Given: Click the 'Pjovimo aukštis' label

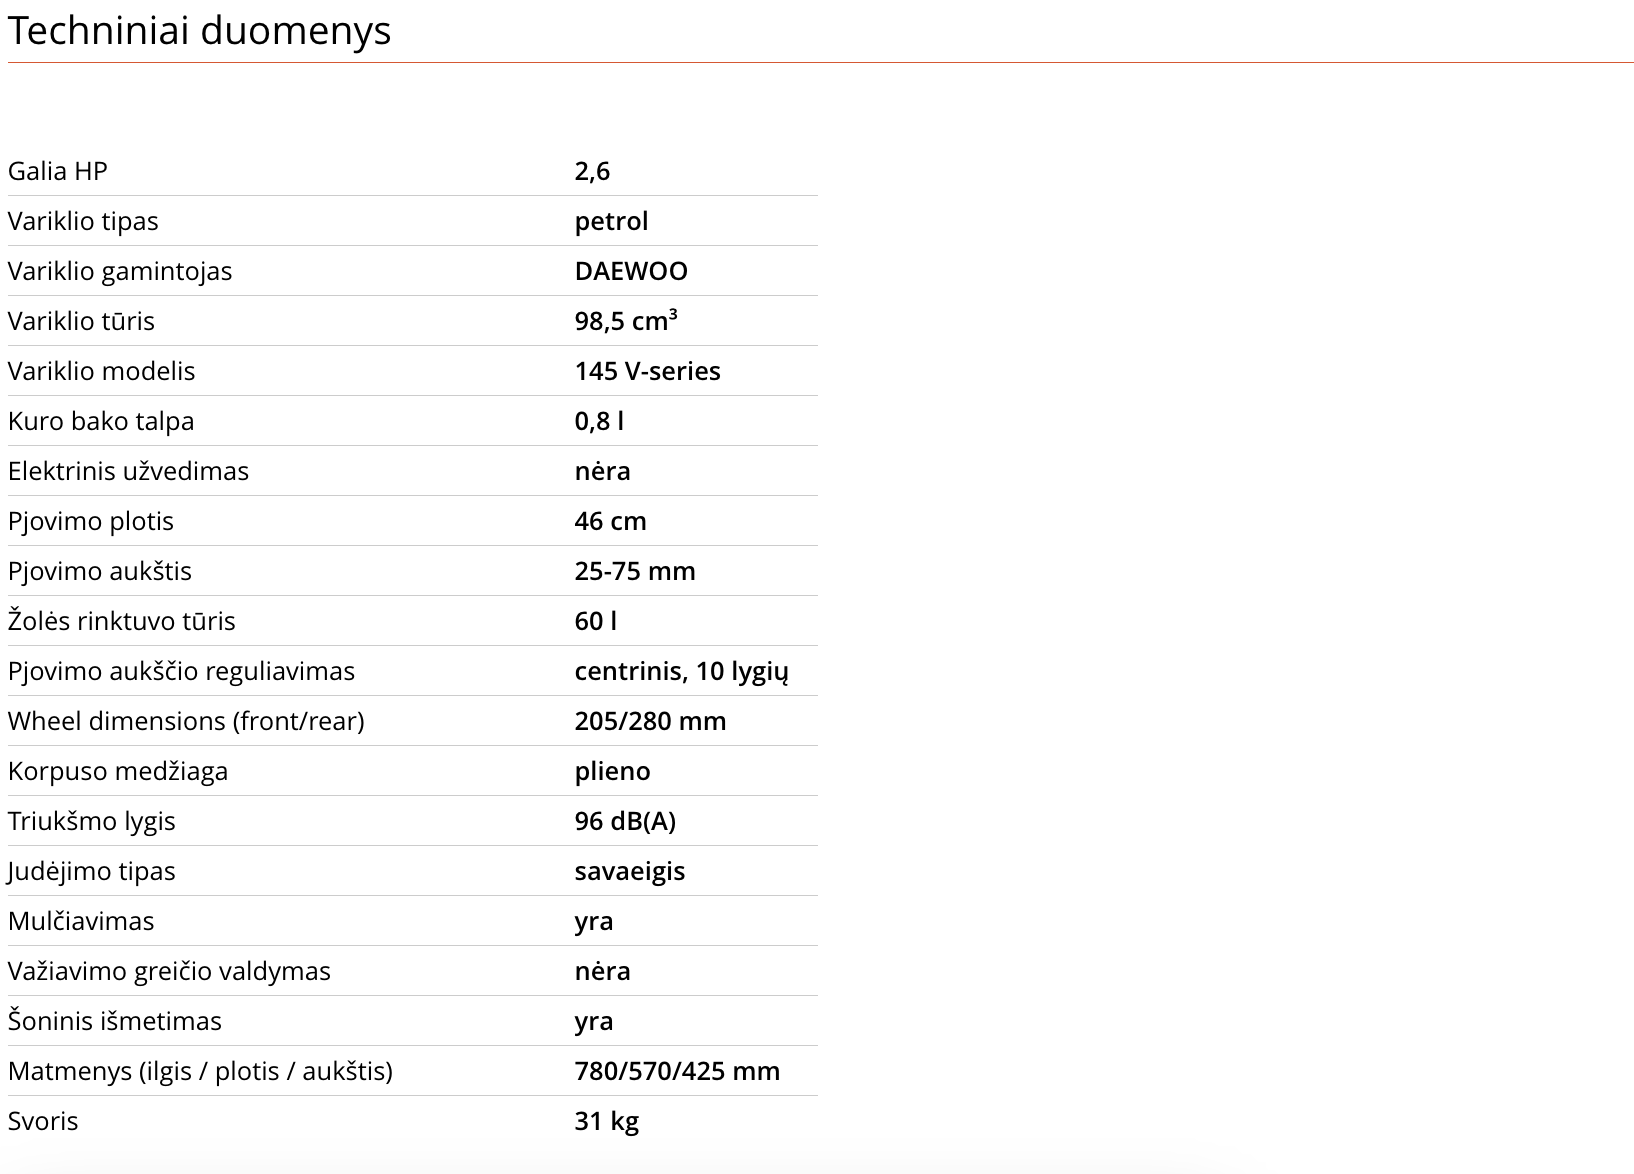Looking at the screenshot, I should [100, 571].
